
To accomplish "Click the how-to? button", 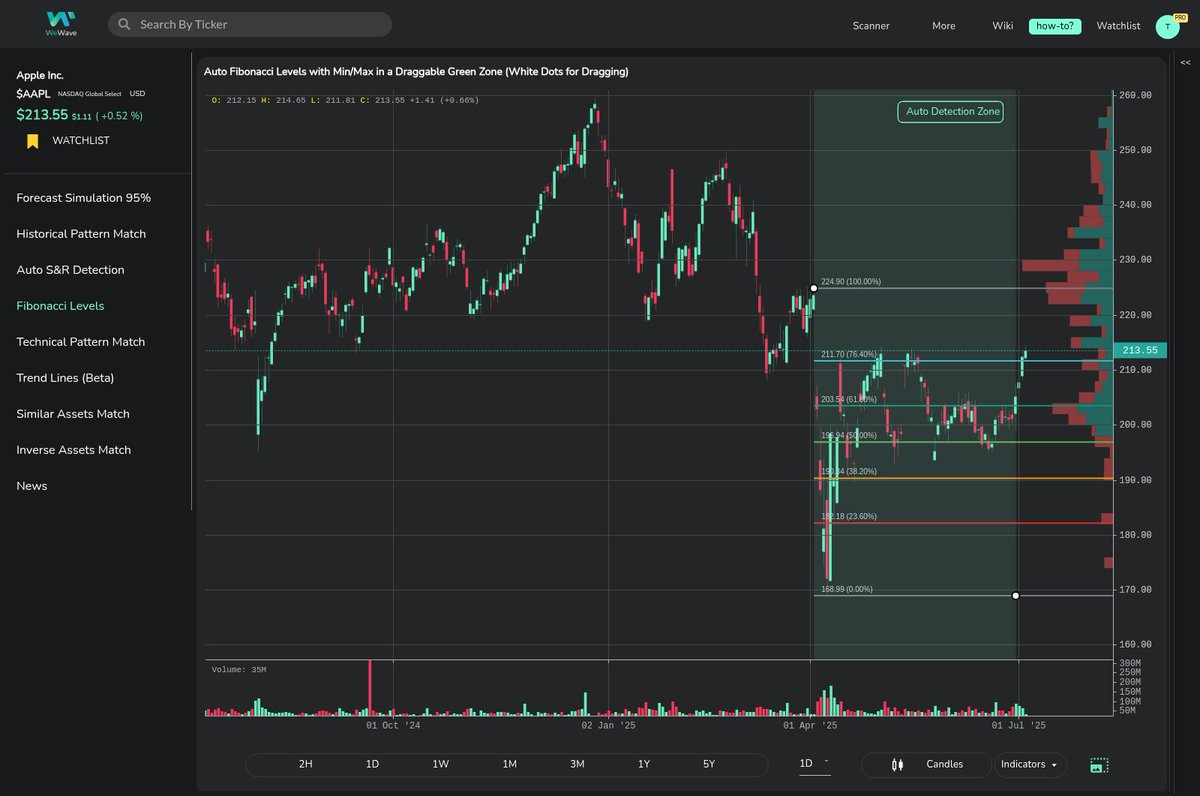I will 1056,26.
